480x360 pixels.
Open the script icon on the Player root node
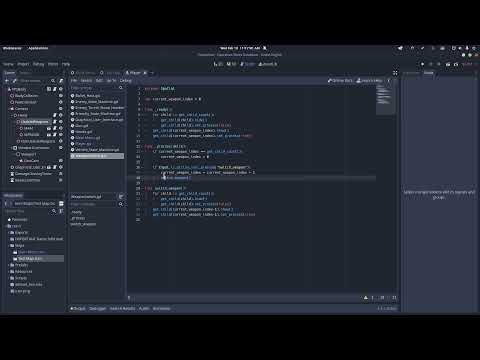(x=55, y=89)
